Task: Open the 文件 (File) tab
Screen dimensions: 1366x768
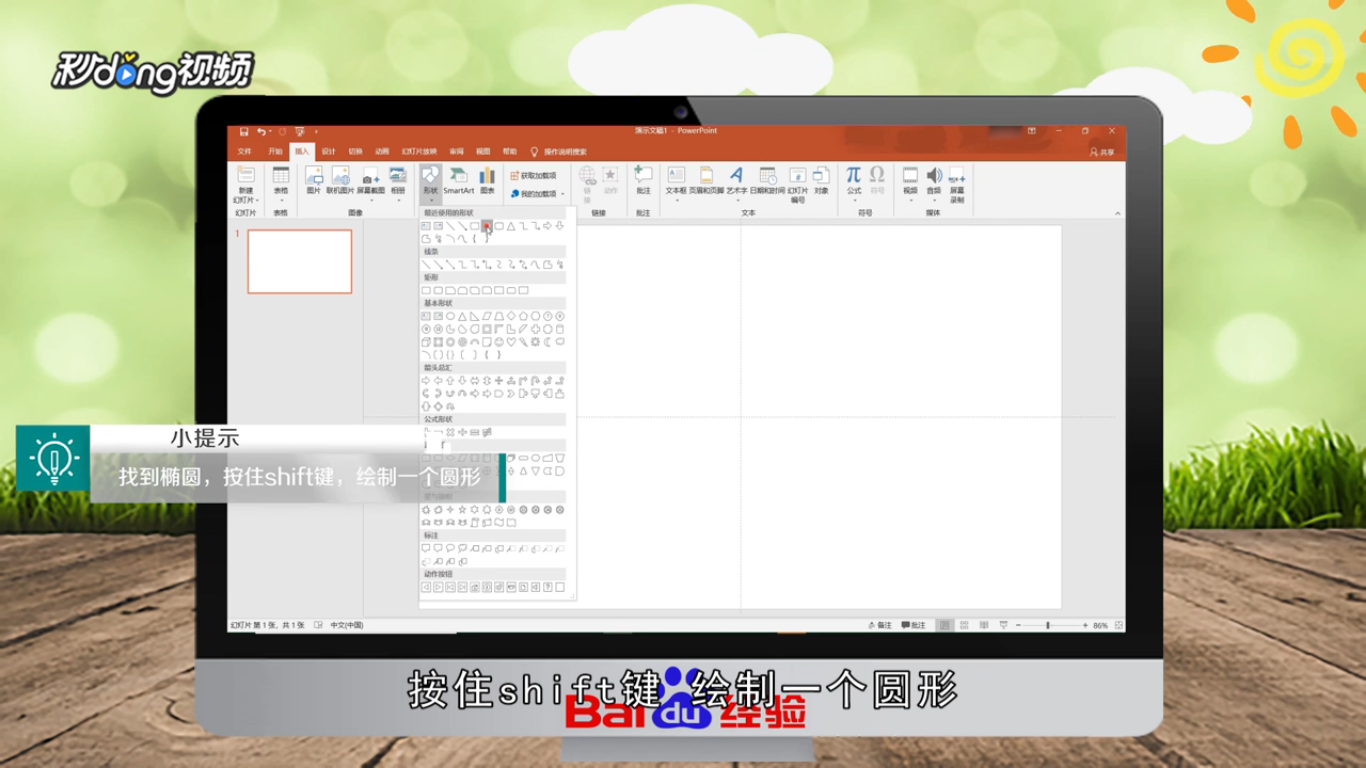Action: click(x=244, y=151)
